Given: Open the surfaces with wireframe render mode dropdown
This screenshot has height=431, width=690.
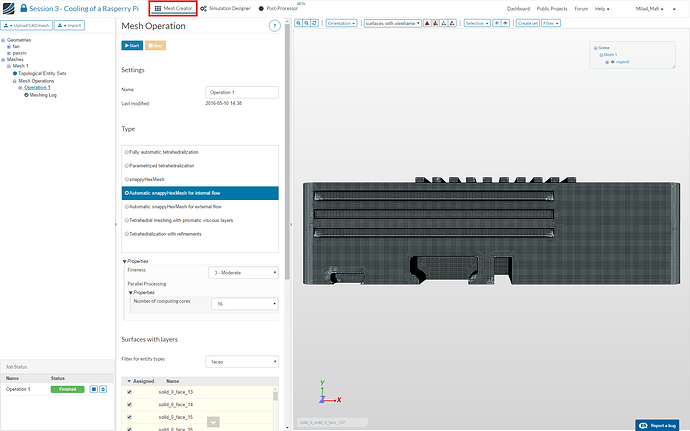Looking at the screenshot, I should pyautogui.click(x=393, y=22).
